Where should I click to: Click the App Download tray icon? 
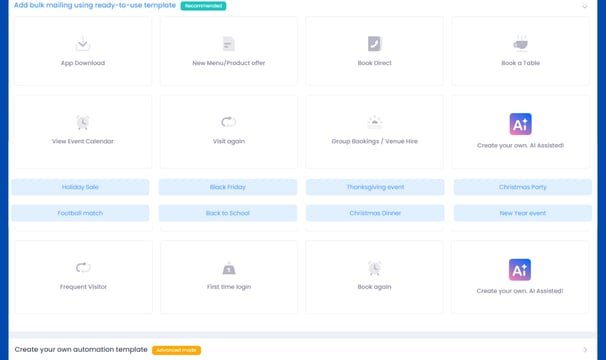83,44
